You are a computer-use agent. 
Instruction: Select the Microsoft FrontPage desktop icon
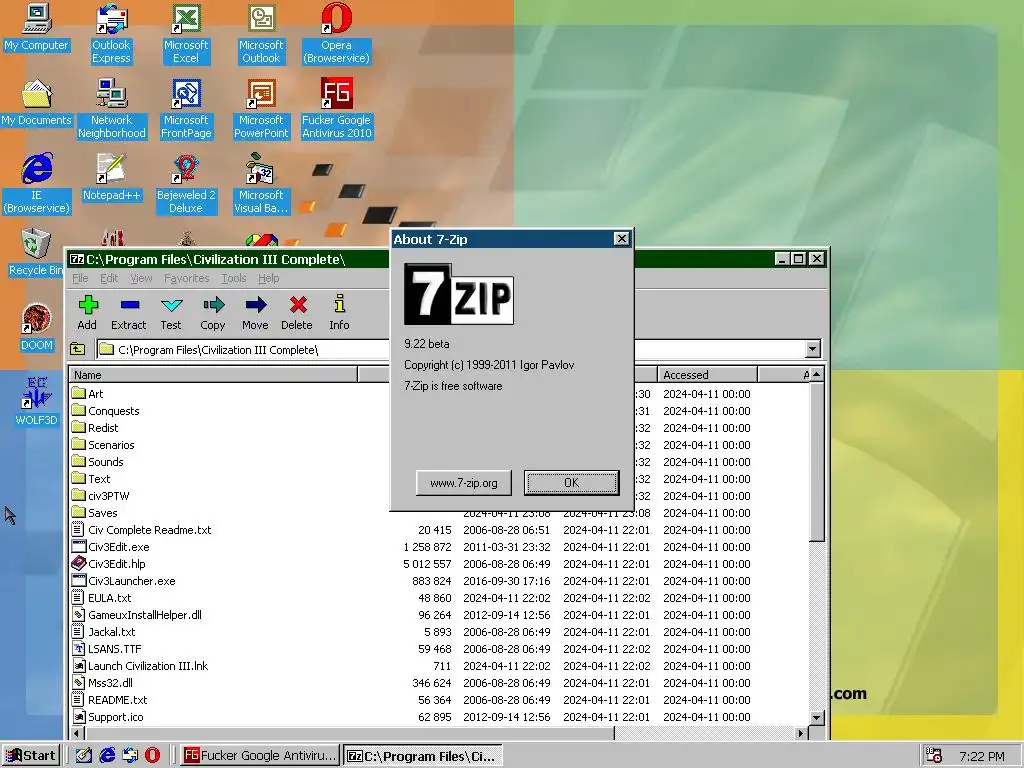point(186,109)
